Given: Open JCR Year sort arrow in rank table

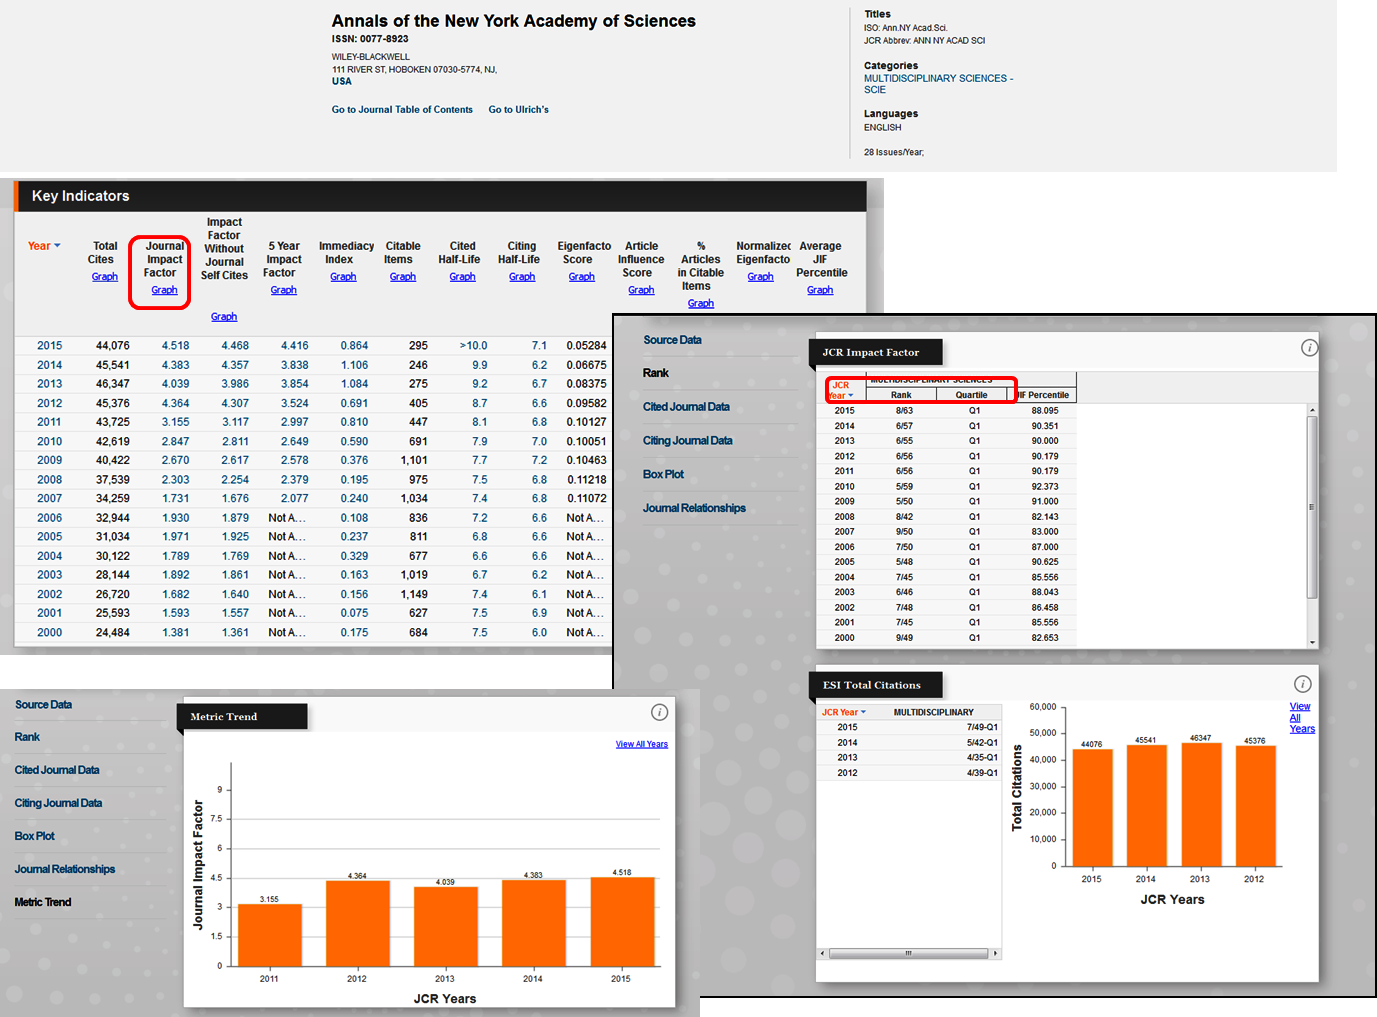Looking at the screenshot, I should (x=850, y=396).
